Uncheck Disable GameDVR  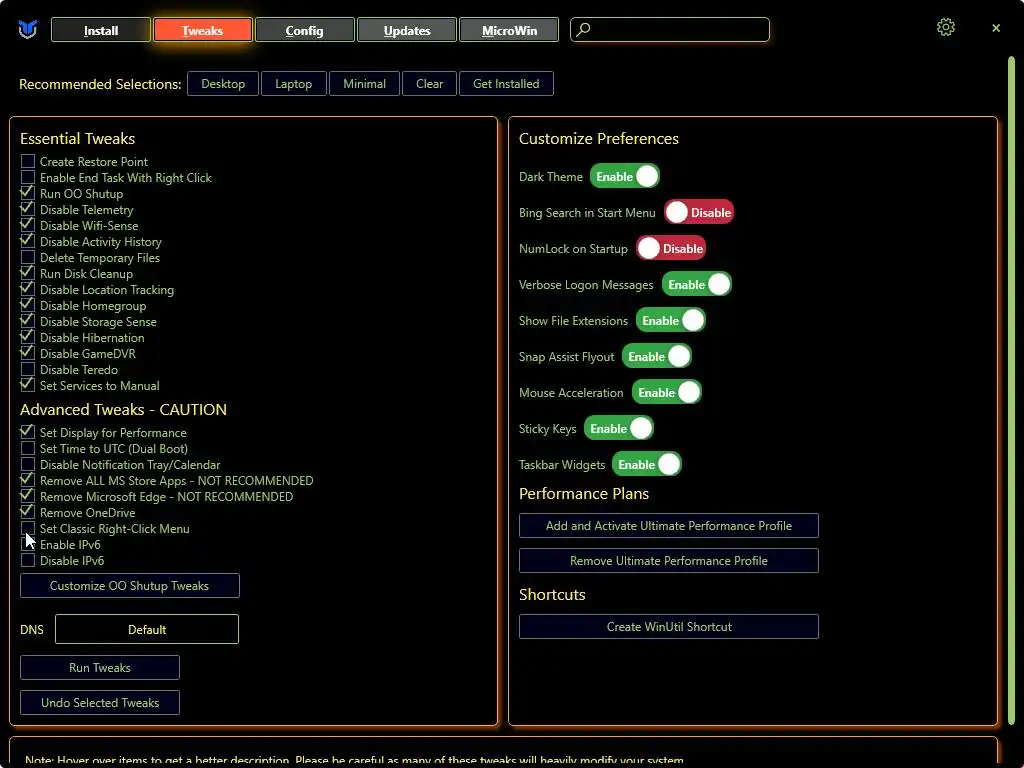[27, 353]
